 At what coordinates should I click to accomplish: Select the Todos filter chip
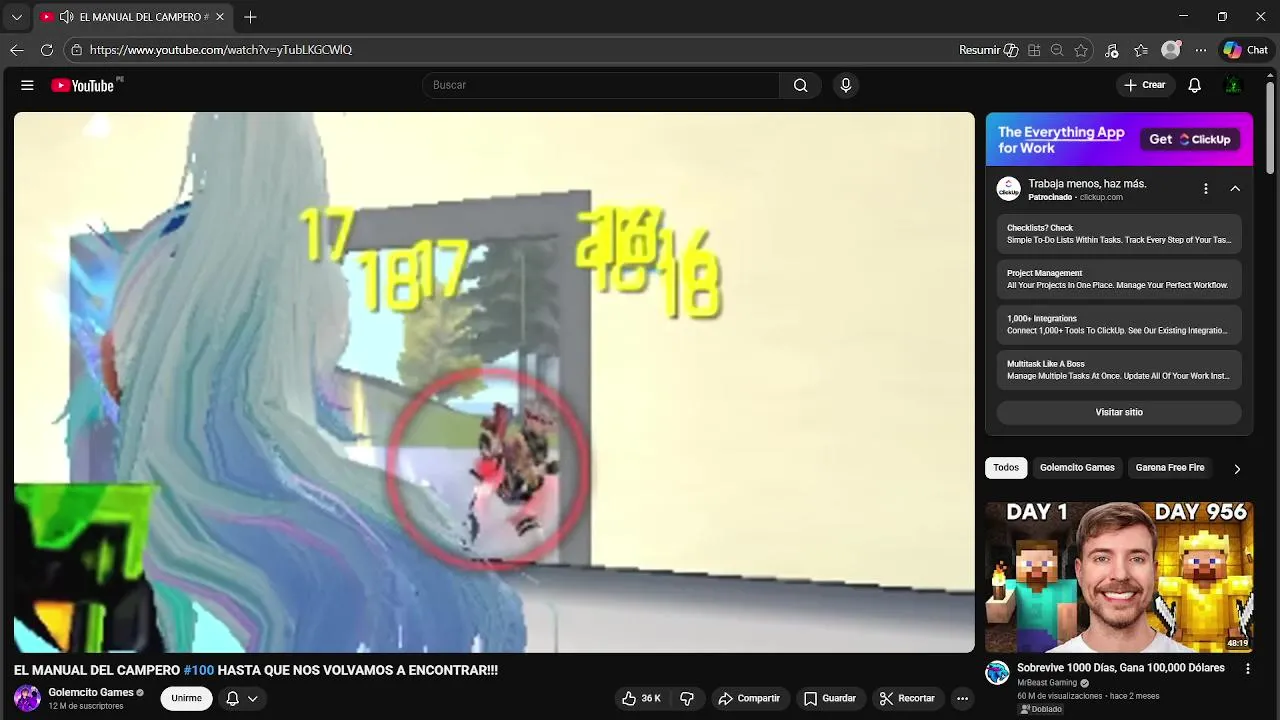point(1006,468)
